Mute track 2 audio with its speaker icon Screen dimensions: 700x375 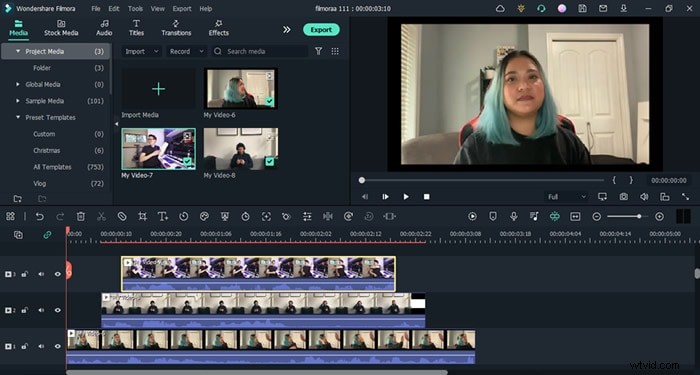41,310
